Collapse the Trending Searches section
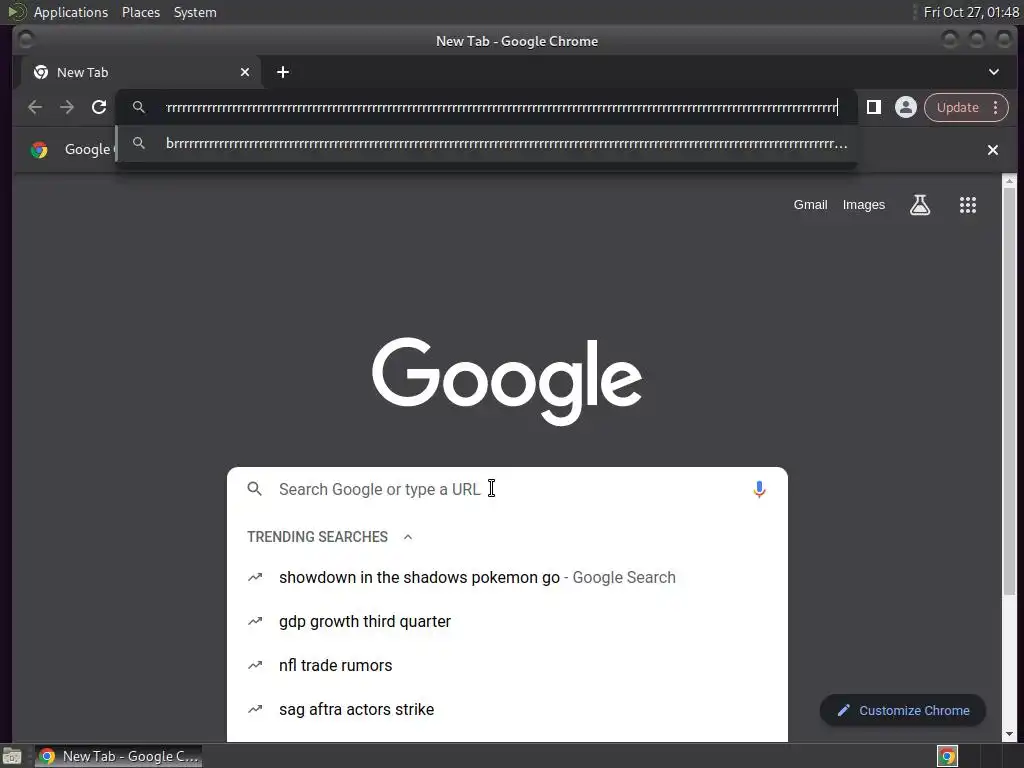 coord(408,537)
